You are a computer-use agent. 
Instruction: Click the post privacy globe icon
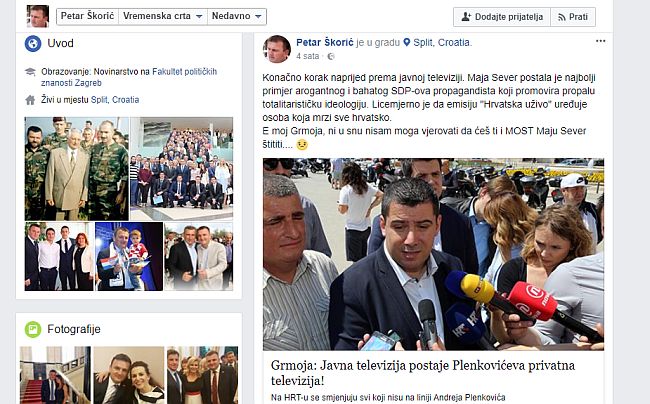tap(331, 56)
